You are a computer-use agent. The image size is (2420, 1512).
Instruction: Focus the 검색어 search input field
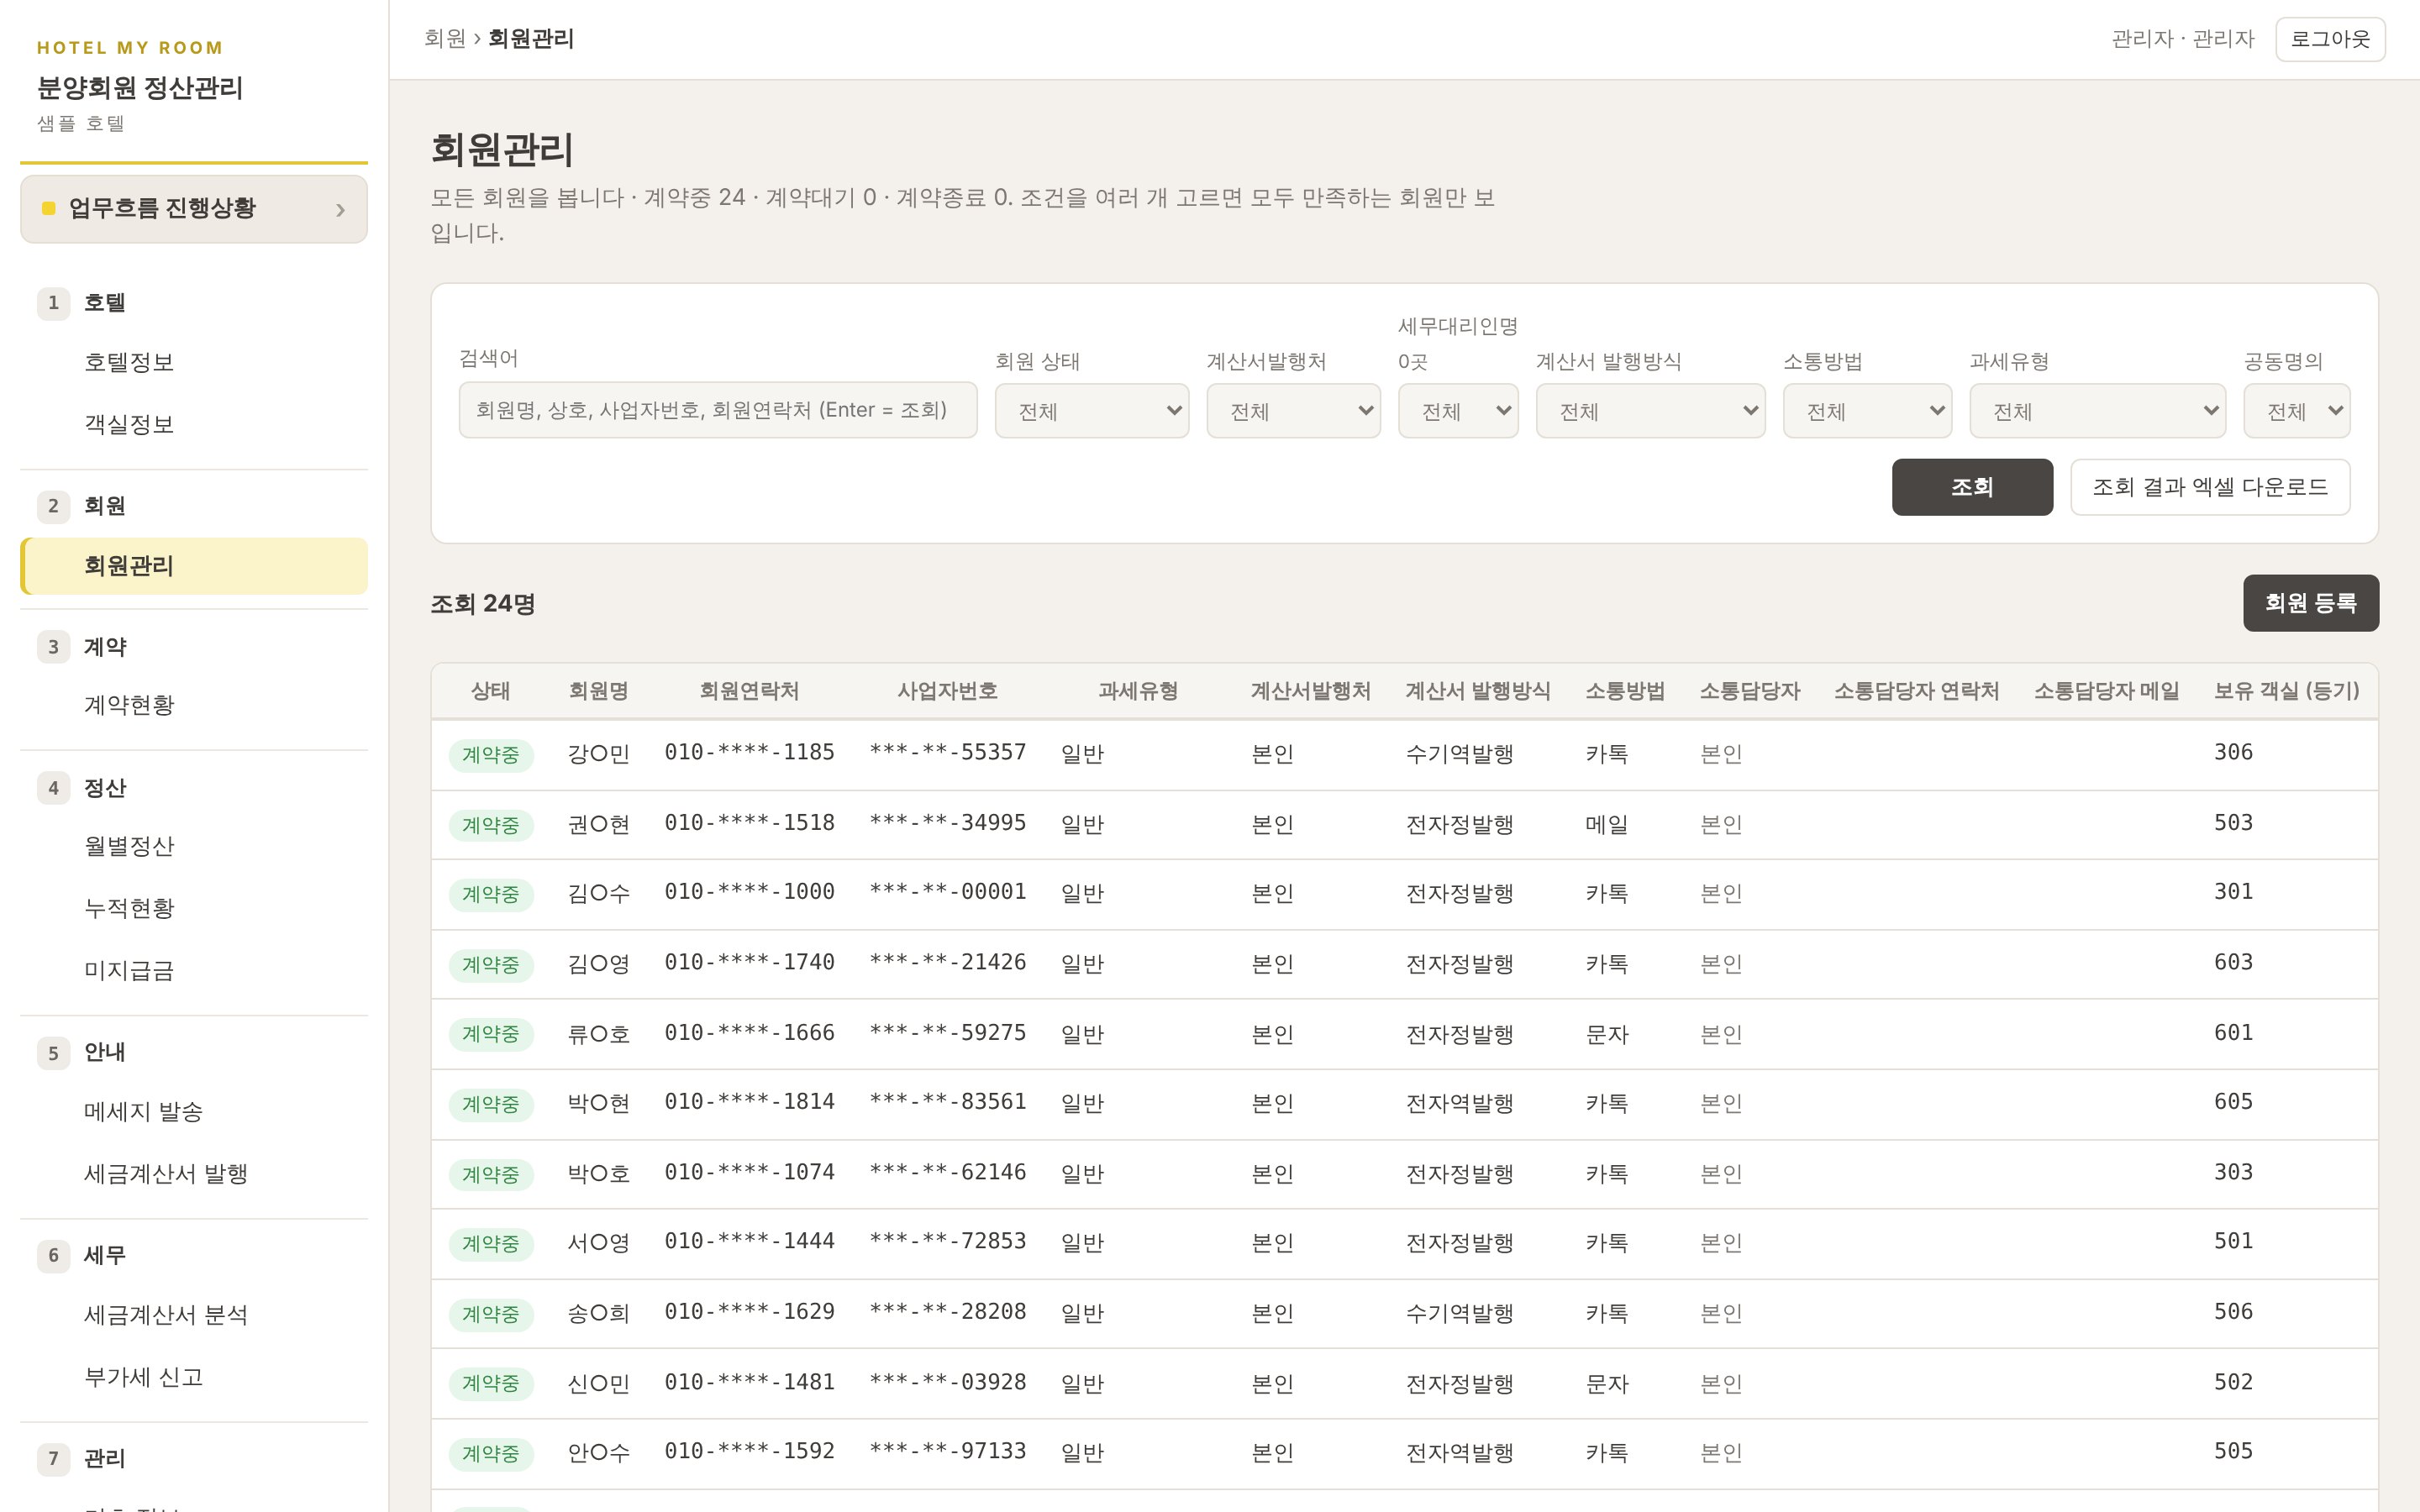[717, 410]
